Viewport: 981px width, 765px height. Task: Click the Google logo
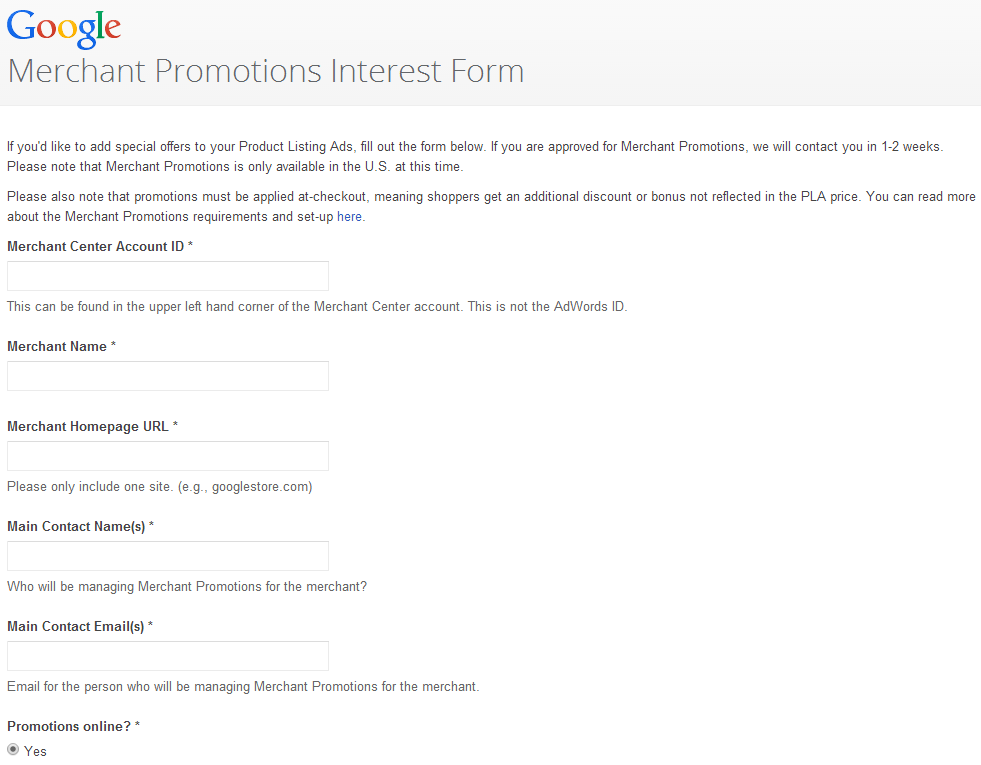click(x=64, y=28)
